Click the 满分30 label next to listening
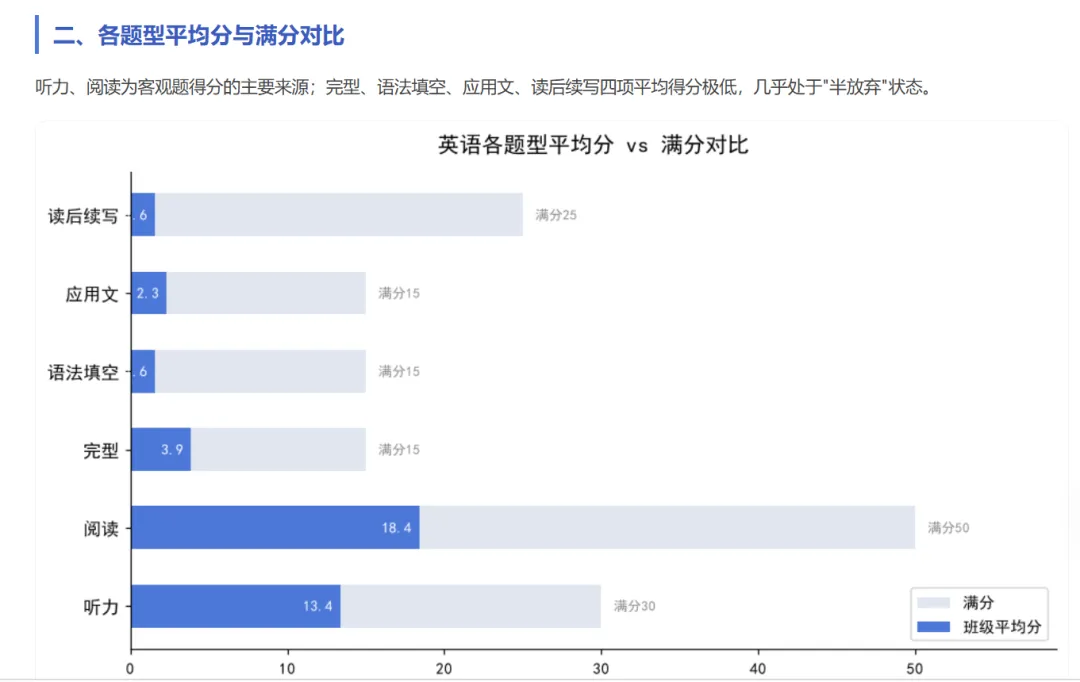 pyautogui.click(x=634, y=606)
